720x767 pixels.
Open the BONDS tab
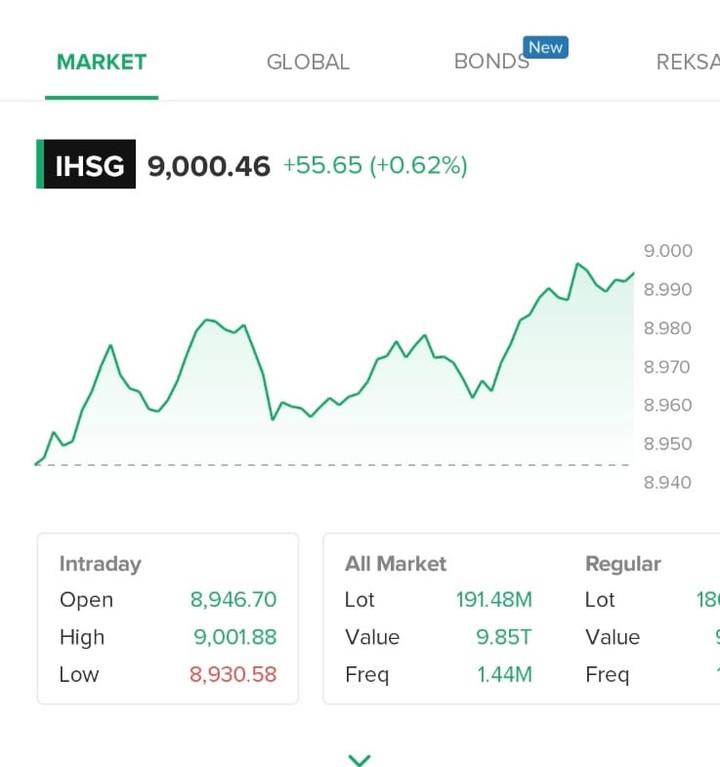(x=491, y=62)
